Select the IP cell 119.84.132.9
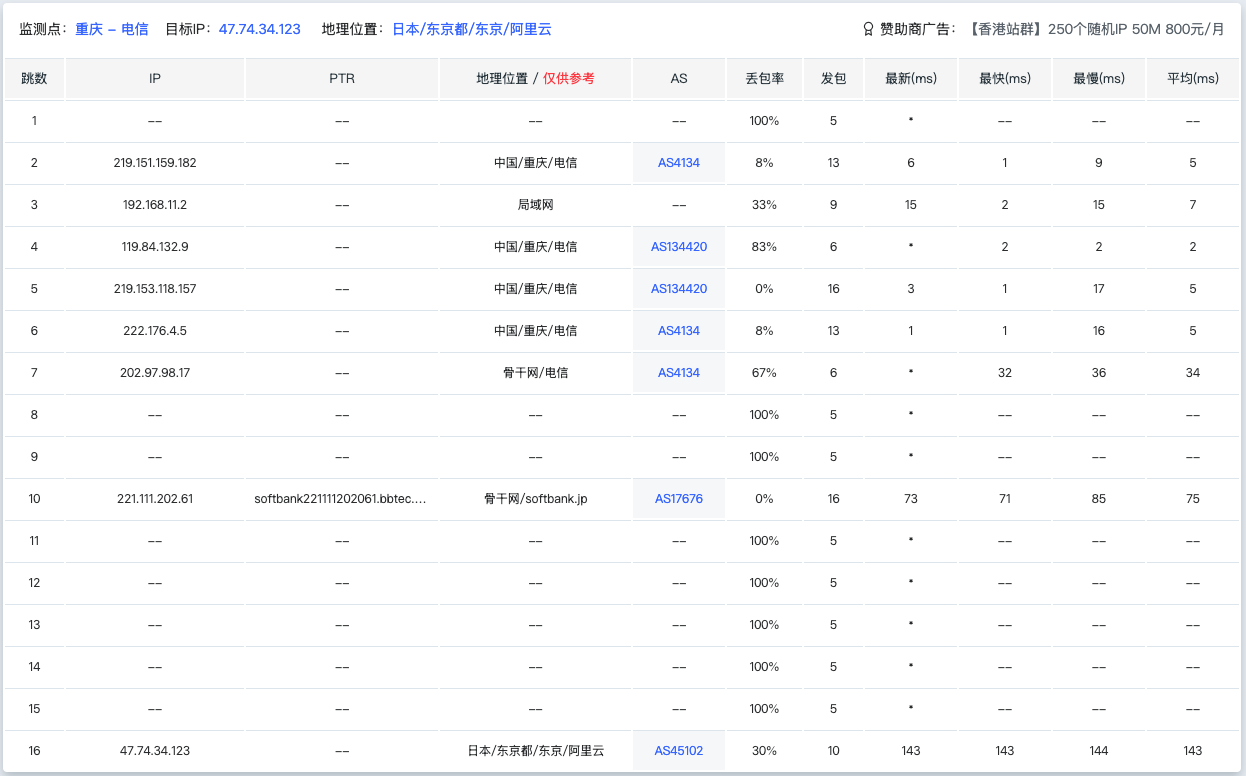Screen dimensions: 1246x776 155,247
